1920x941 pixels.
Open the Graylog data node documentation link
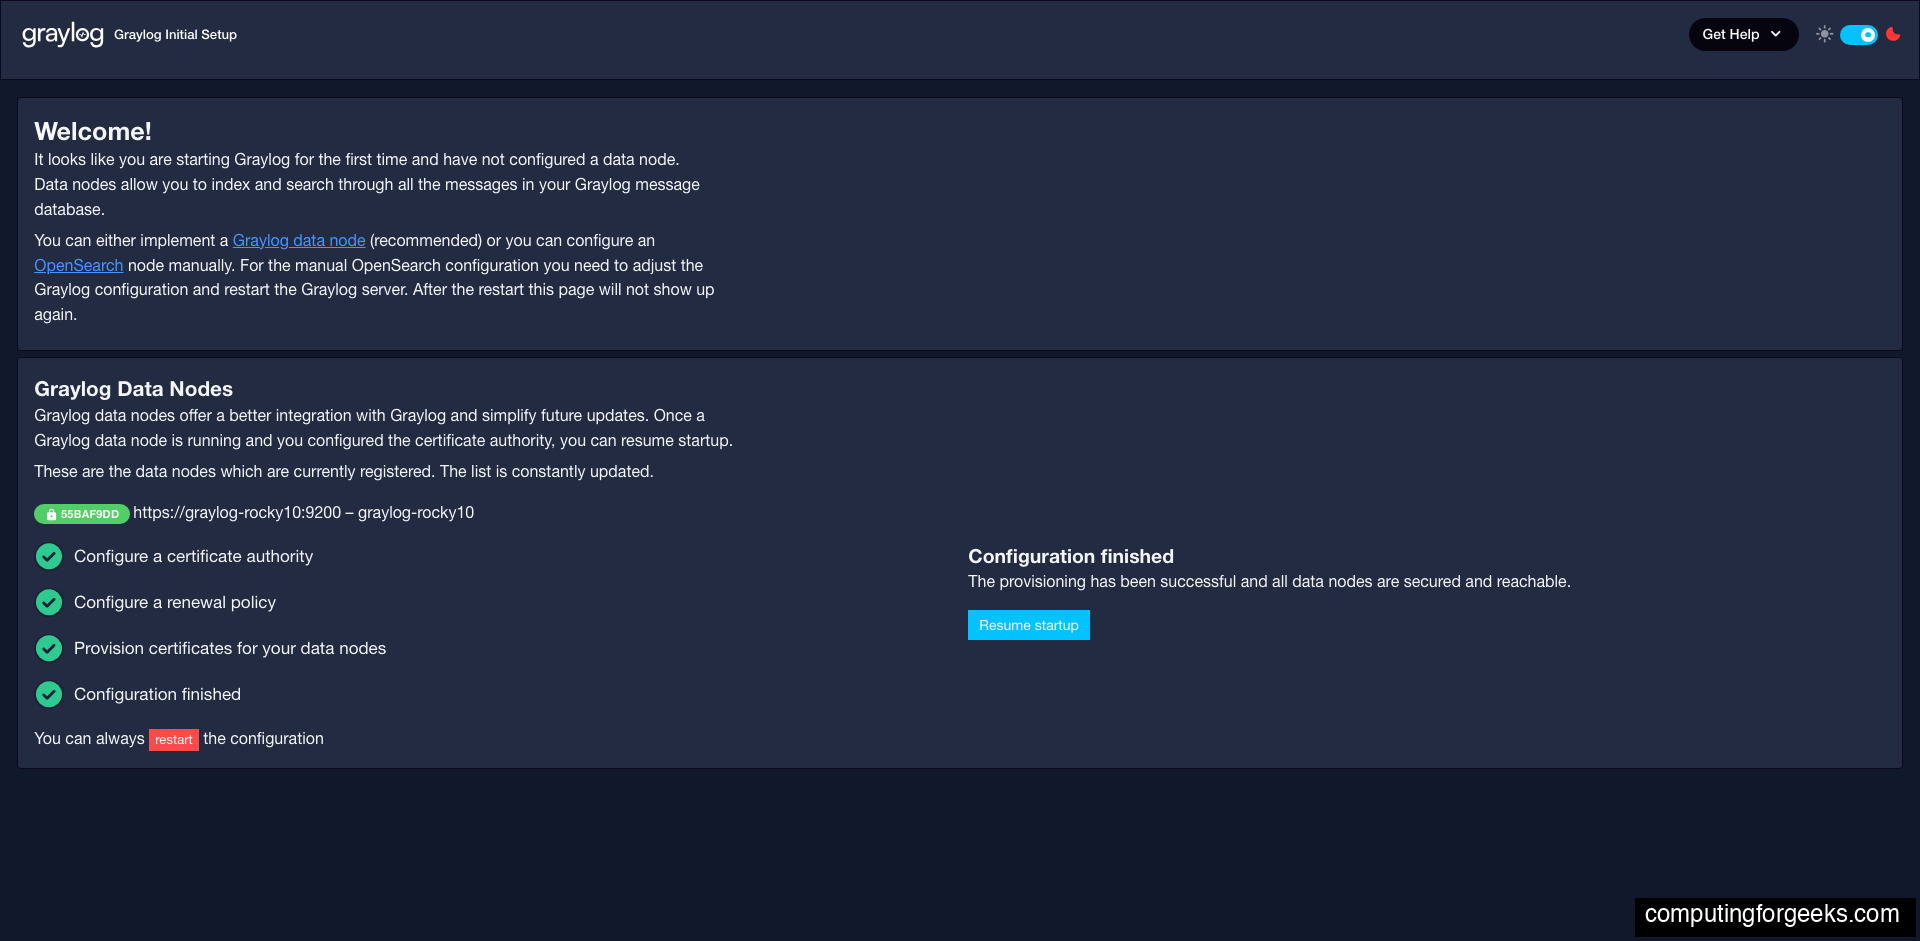pyautogui.click(x=298, y=240)
